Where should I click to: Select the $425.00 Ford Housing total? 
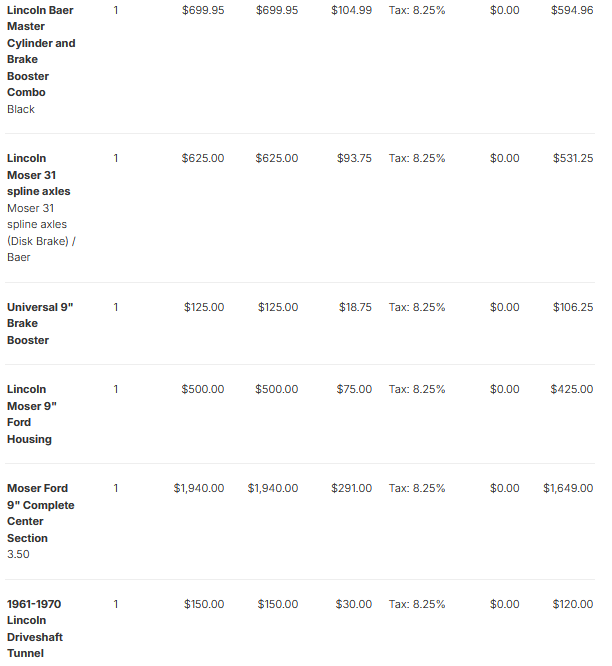tap(572, 389)
